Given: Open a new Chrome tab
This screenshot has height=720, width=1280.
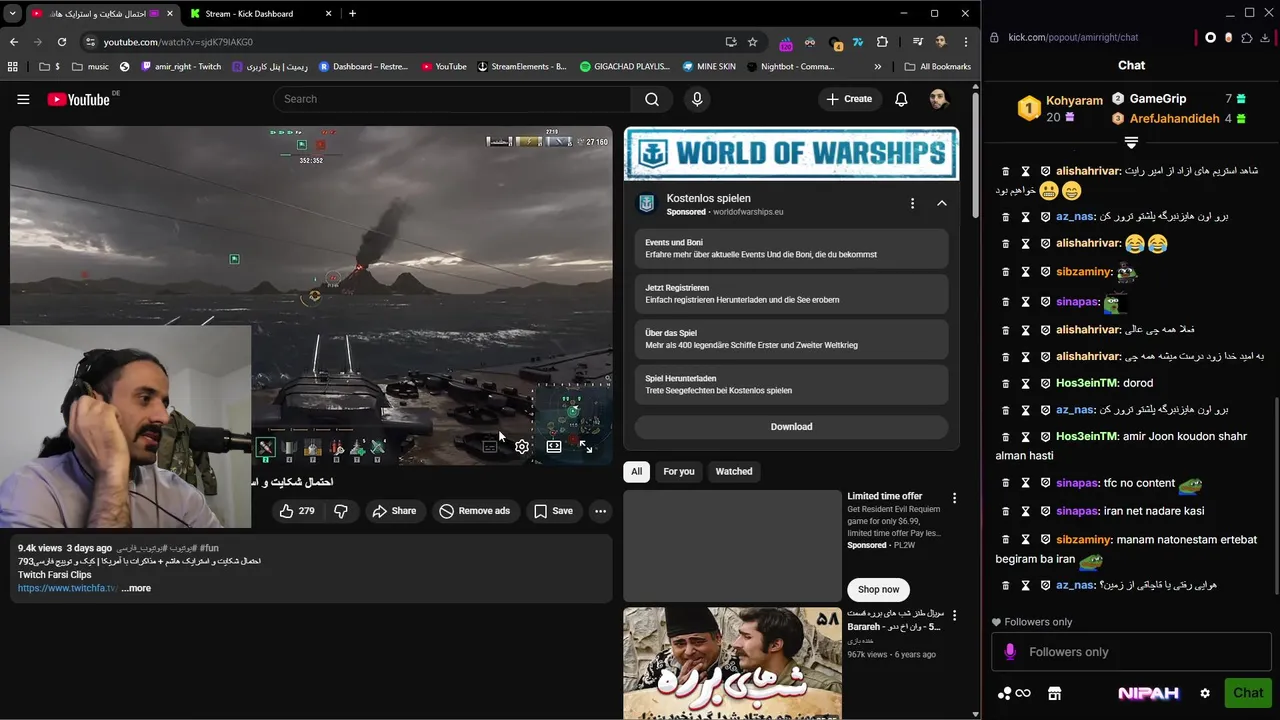Looking at the screenshot, I should click(352, 14).
